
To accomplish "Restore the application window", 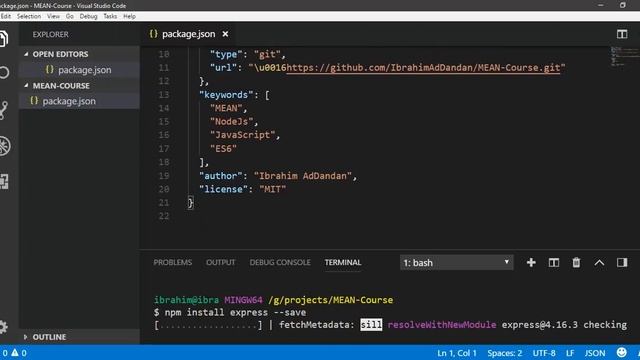I will click(x=622, y=5).
